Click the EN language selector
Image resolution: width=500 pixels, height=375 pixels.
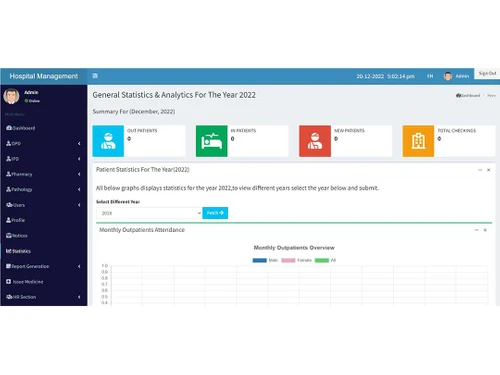430,76
